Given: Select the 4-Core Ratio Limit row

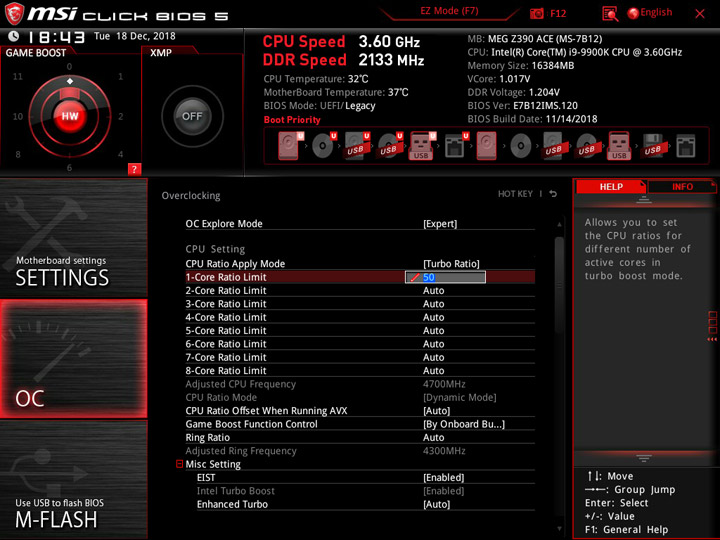Looking at the screenshot, I should coord(360,317).
